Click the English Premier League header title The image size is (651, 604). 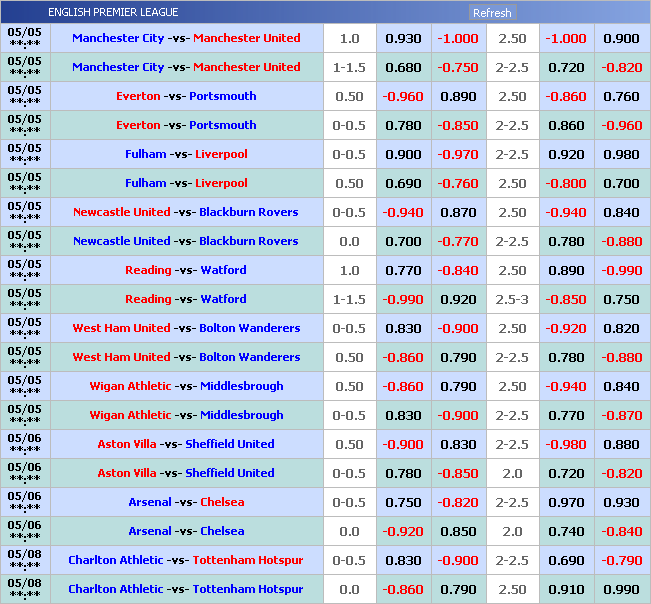(x=113, y=12)
